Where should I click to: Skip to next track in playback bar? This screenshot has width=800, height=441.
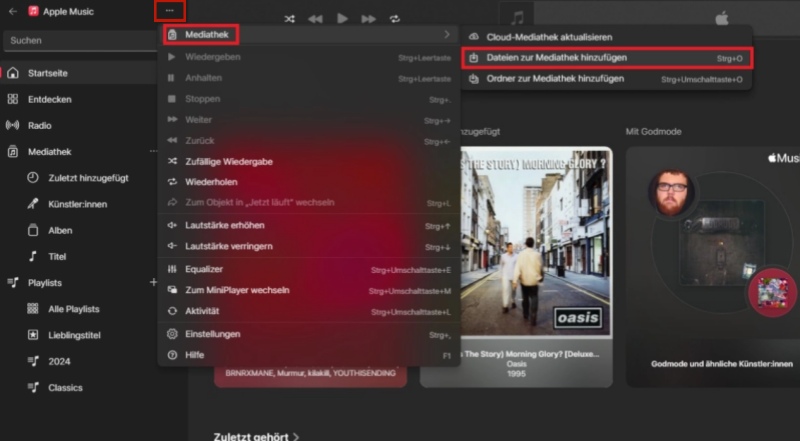[369, 19]
